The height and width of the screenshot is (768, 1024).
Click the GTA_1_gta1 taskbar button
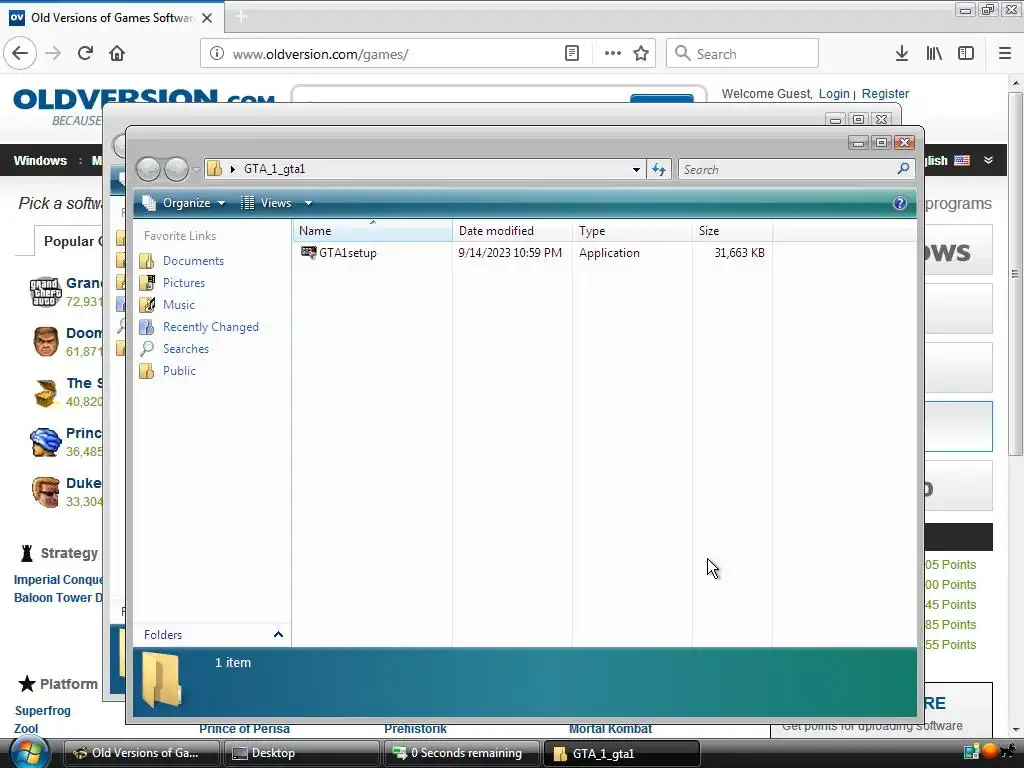pos(621,753)
